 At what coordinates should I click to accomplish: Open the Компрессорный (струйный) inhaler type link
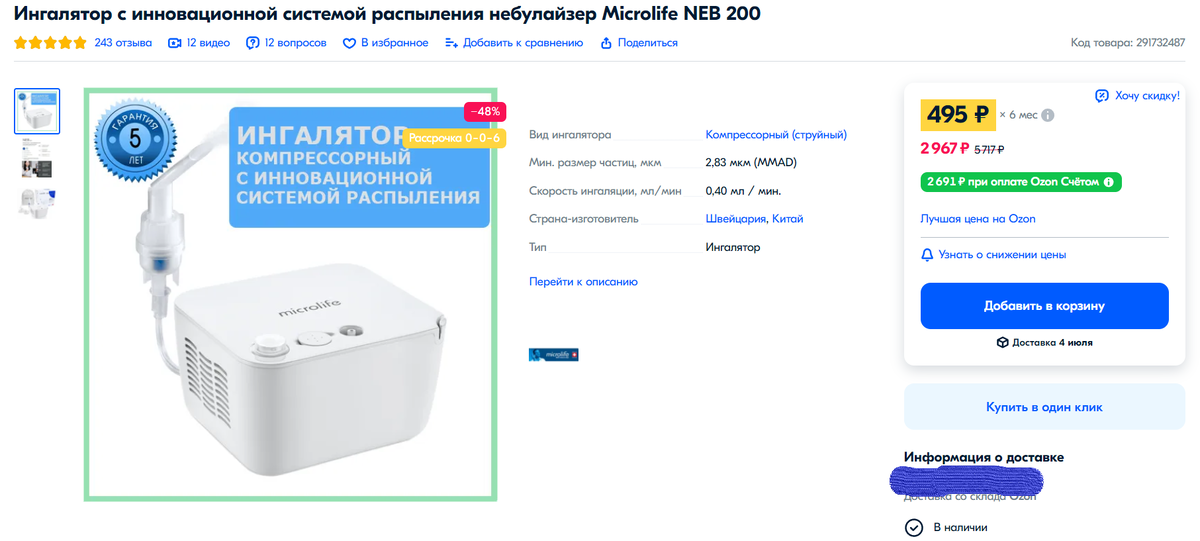coord(776,135)
